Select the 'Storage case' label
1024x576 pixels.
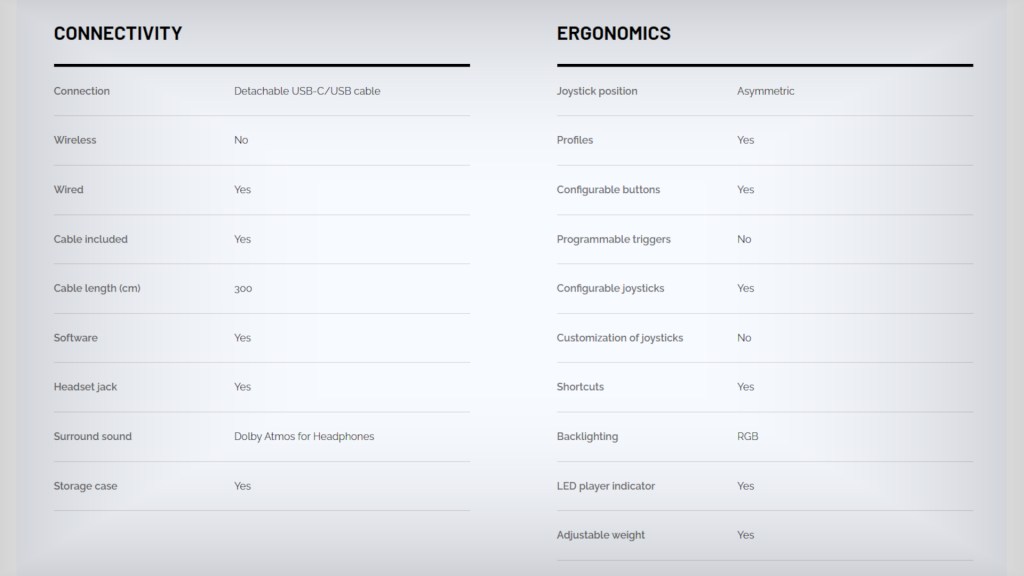tap(85, 486)
